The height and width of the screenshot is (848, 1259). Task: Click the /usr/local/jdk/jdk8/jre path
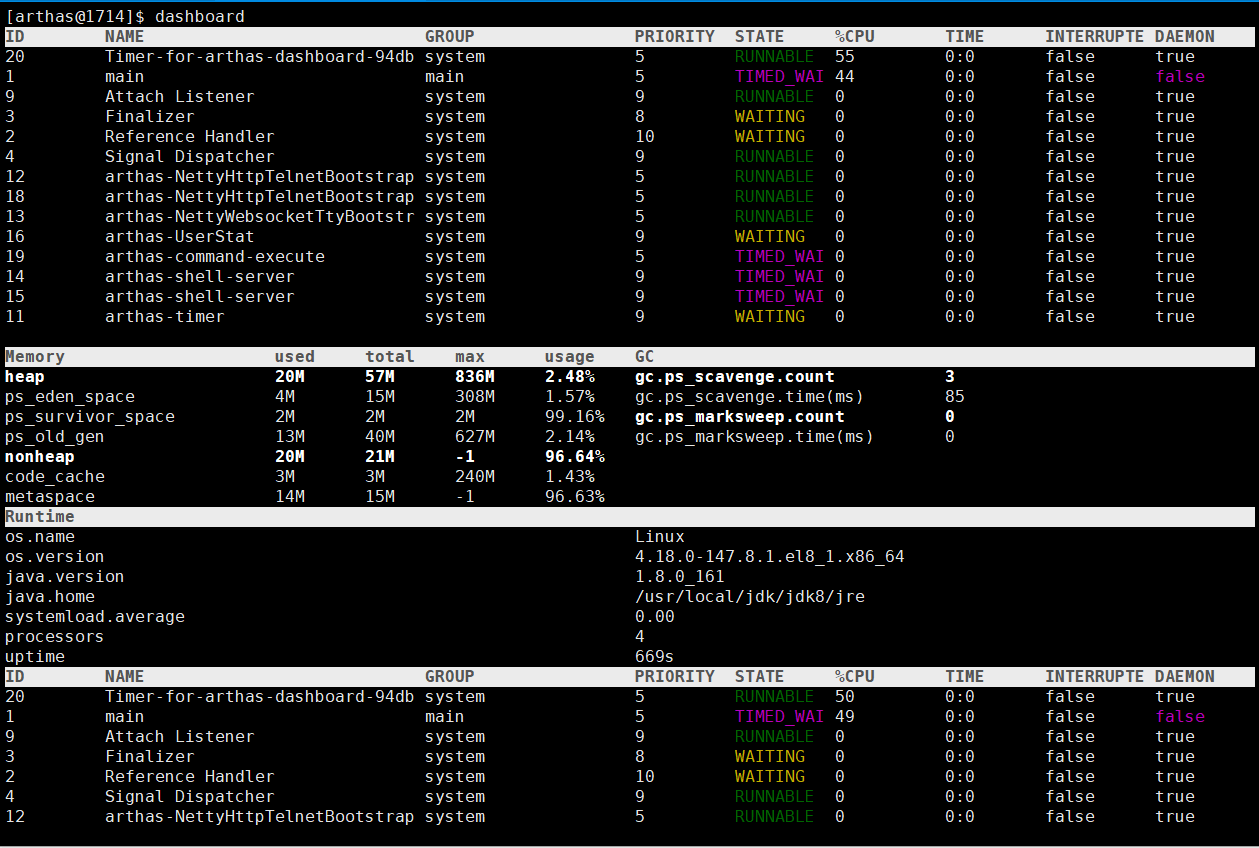pyautogui.click(x=750, y=597)
